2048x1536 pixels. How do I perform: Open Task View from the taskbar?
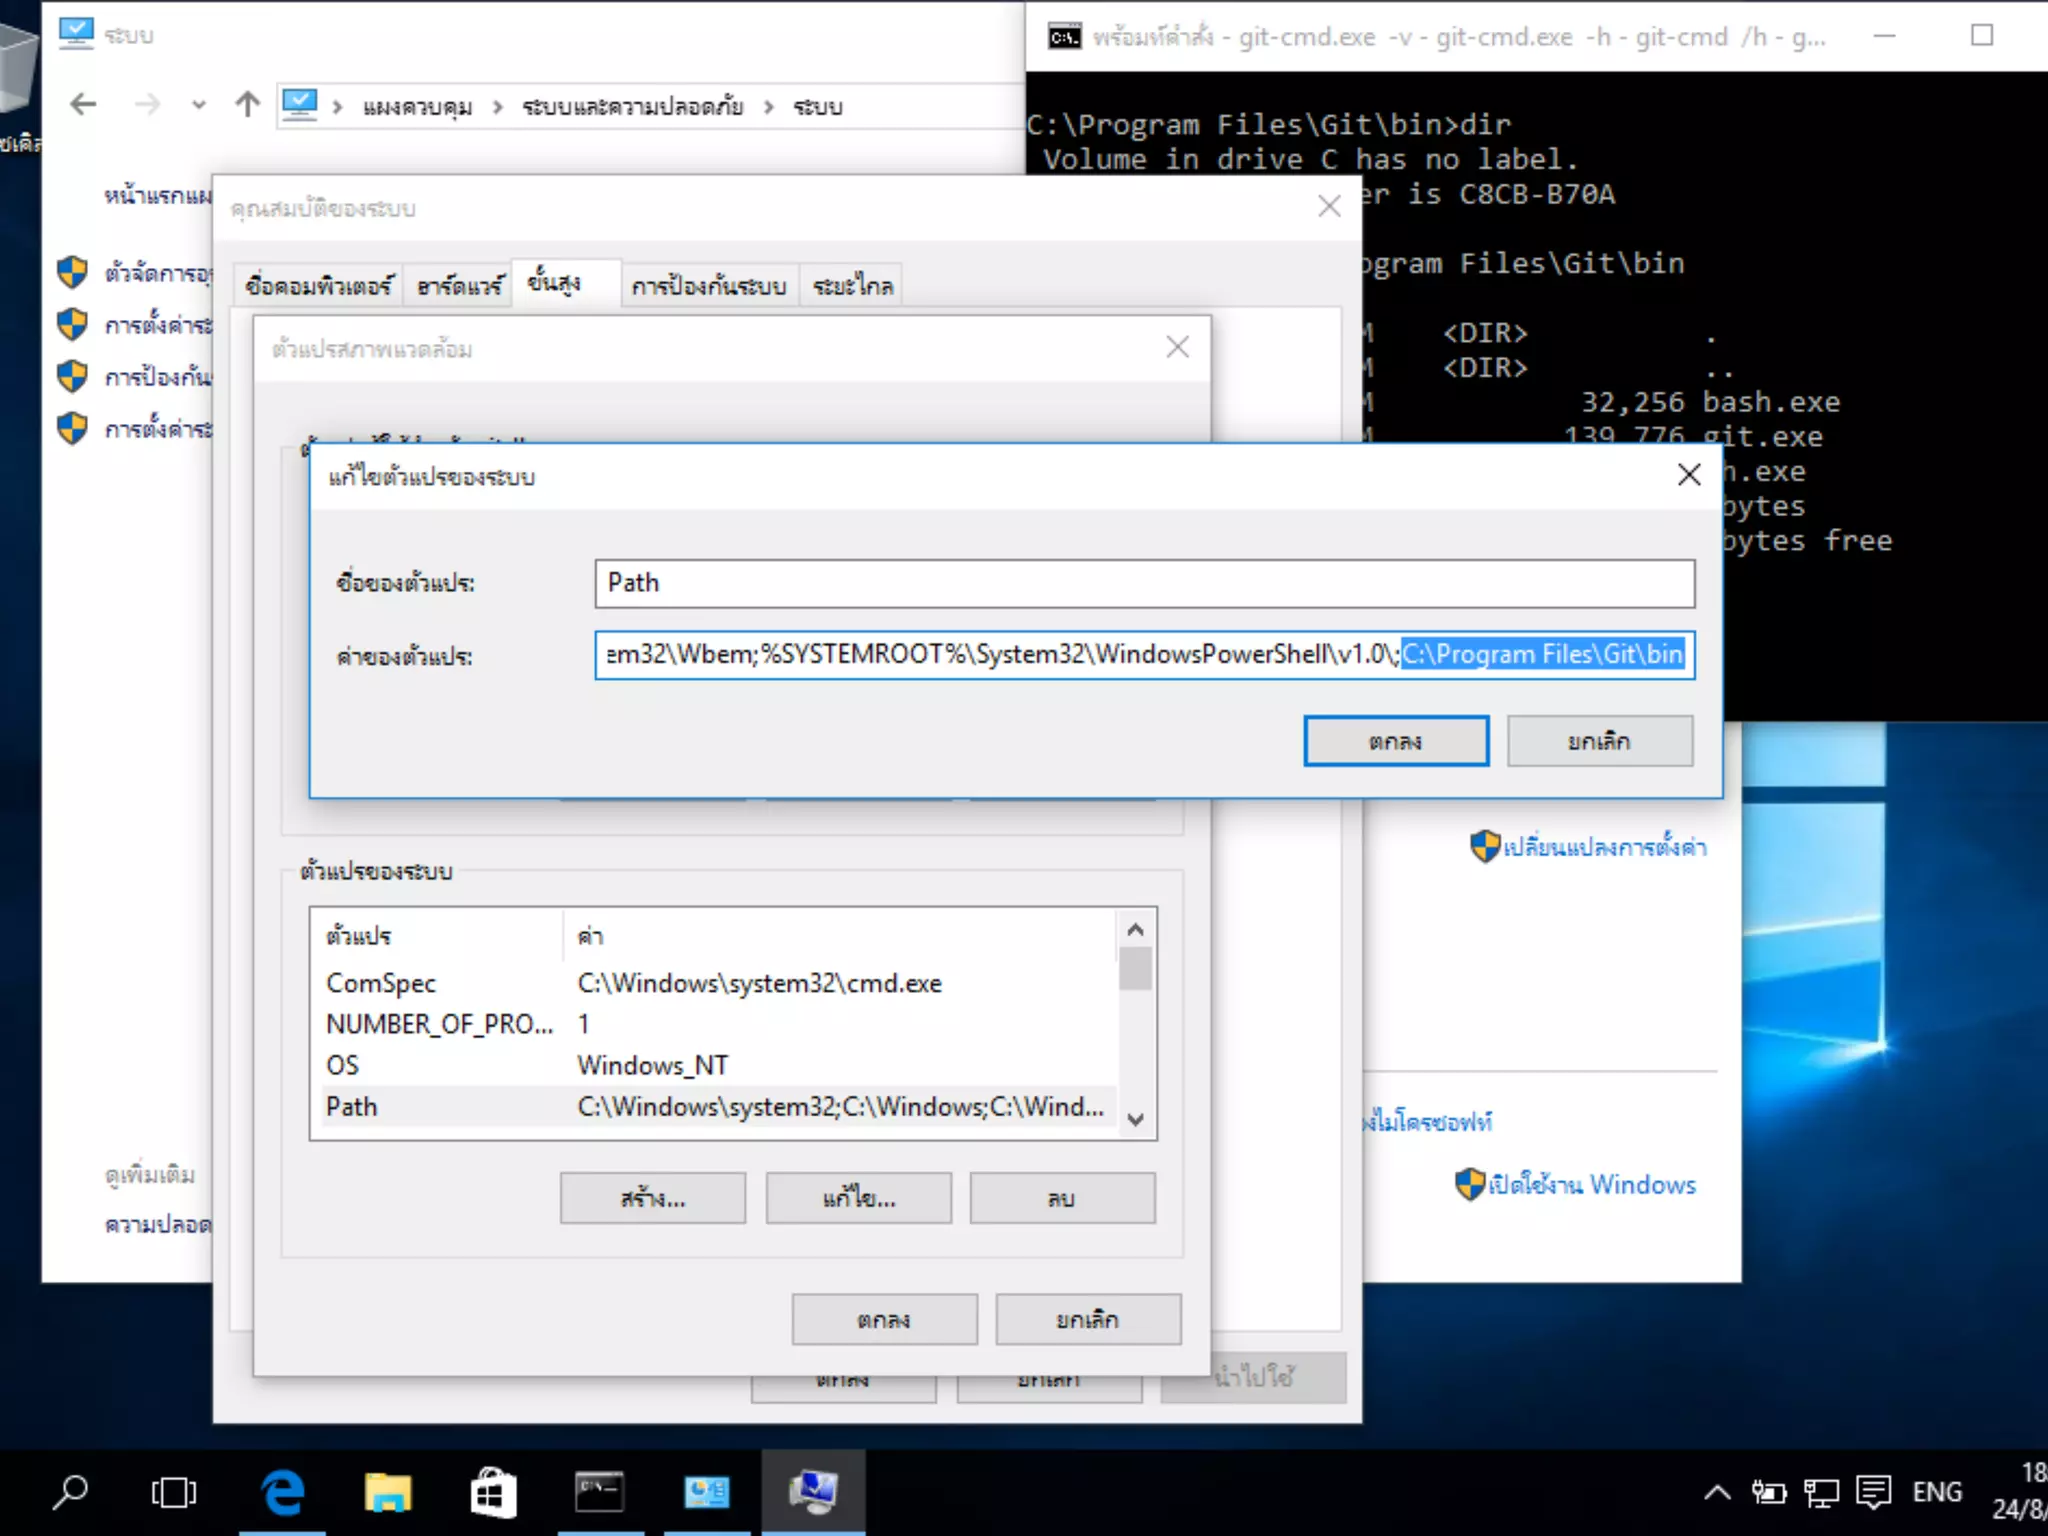point(174,1492)
